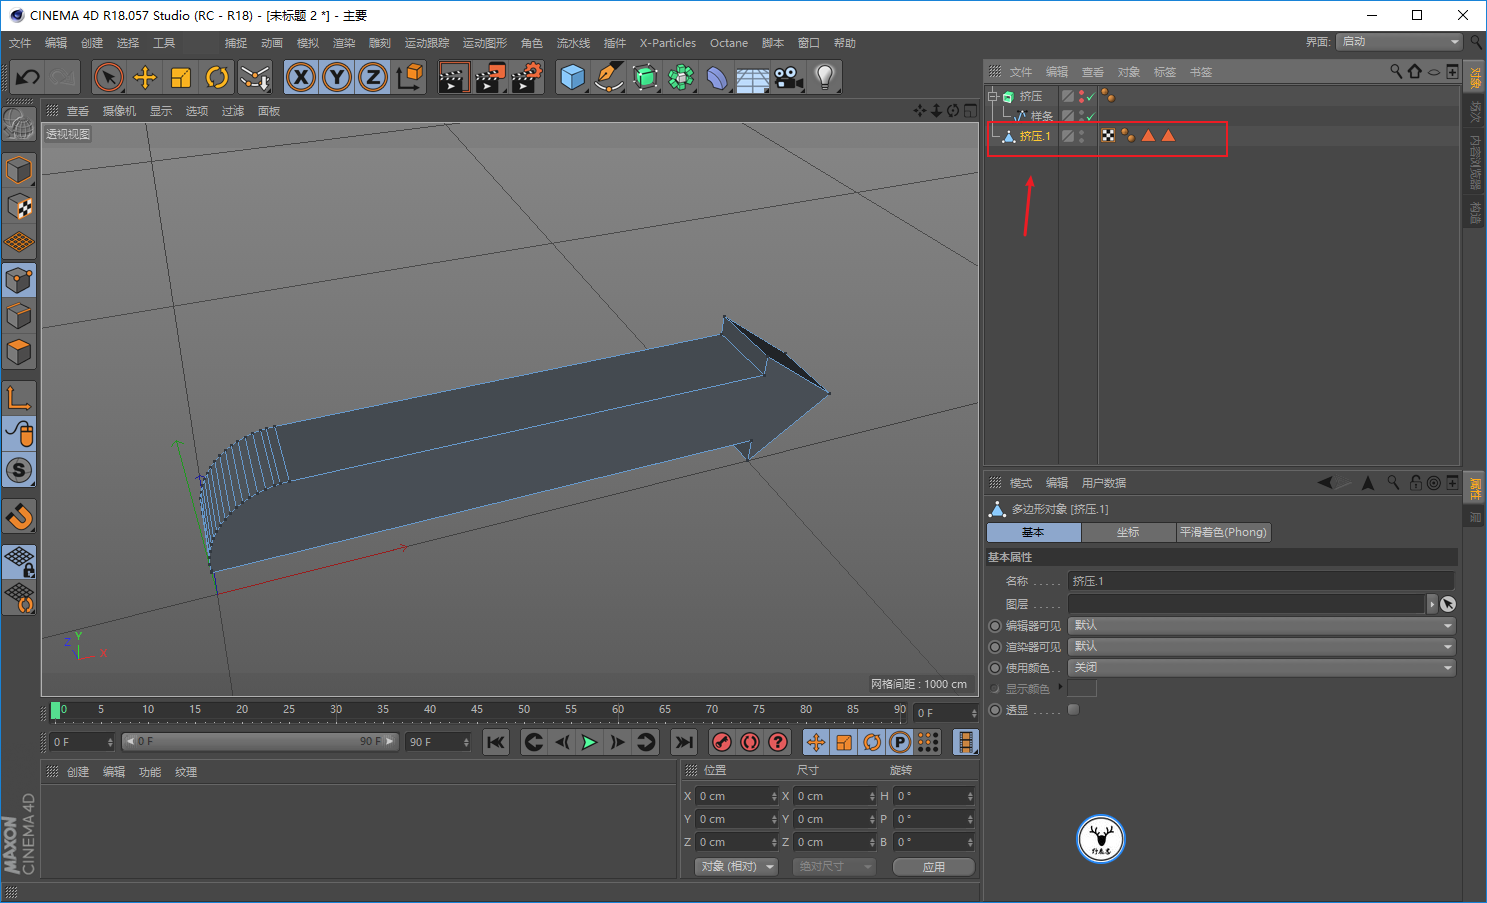Toggle visibility dots of 挤压.1 object
Image resolution: width=1487 pixels, height=903 pixels.
point(1082,136)
